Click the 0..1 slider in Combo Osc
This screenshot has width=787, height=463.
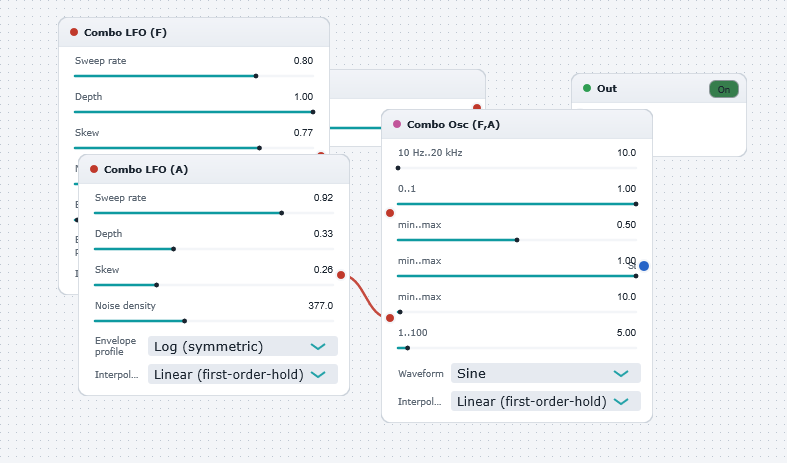(x=517, y=204)
